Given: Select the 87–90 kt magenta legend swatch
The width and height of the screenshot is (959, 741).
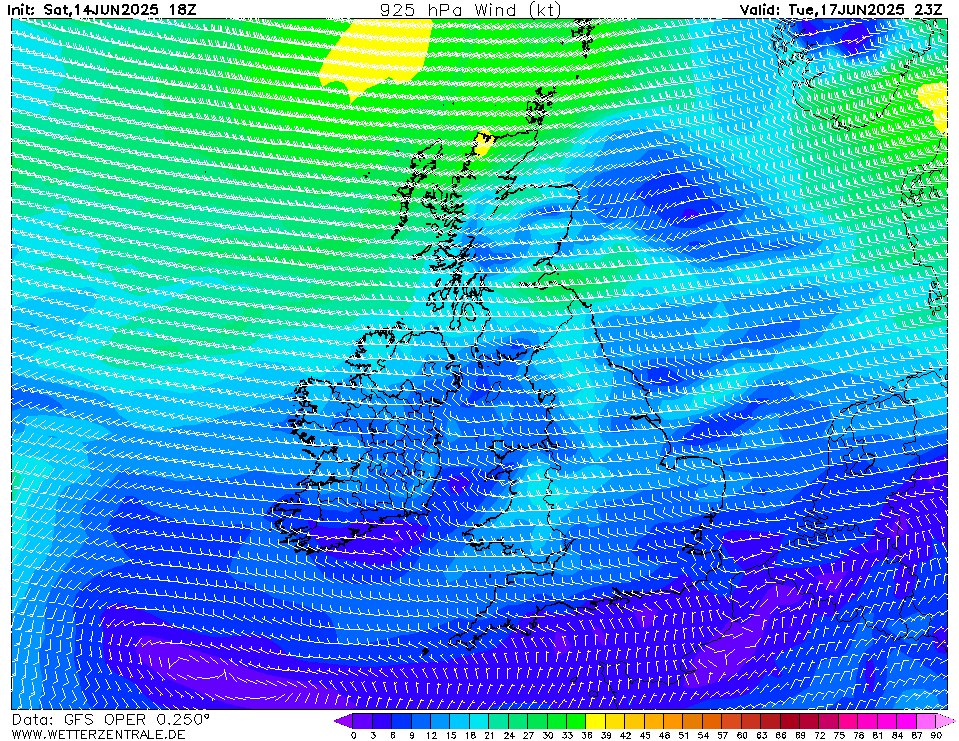Looking at the screenshot, I should click(926, 721).
